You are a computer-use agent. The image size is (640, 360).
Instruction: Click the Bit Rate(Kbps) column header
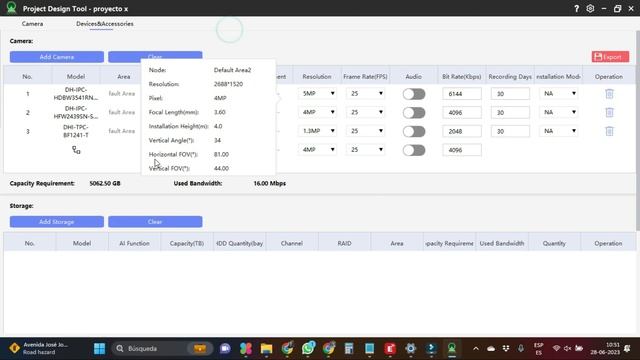pyautogui.click(x=462, y=76)
